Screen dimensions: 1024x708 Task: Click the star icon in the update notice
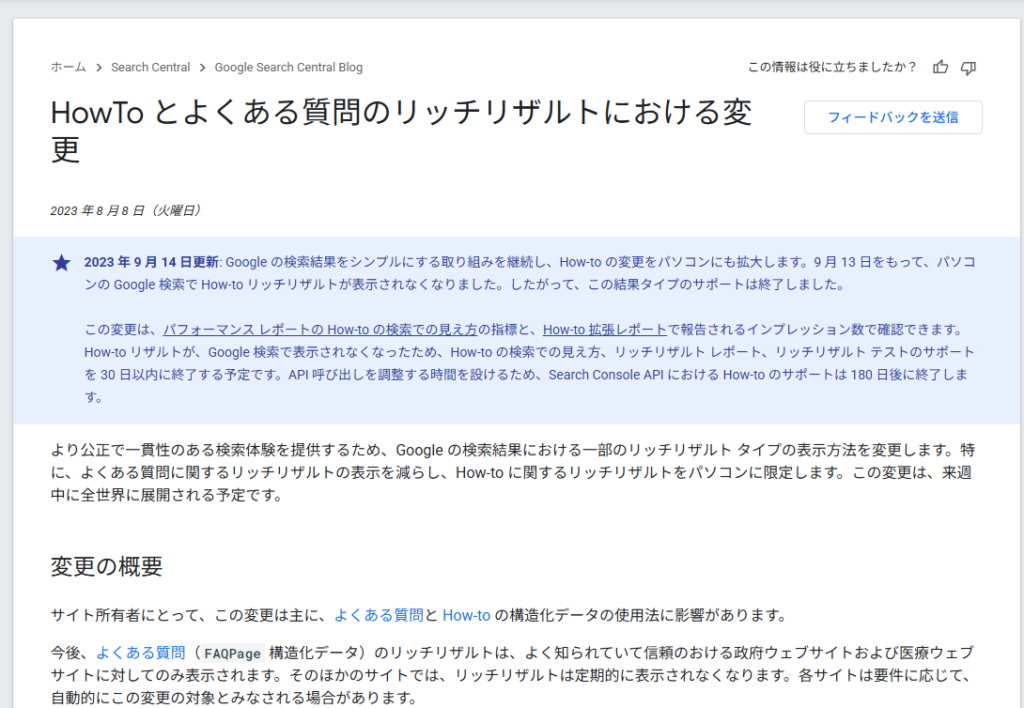(61, 263)
